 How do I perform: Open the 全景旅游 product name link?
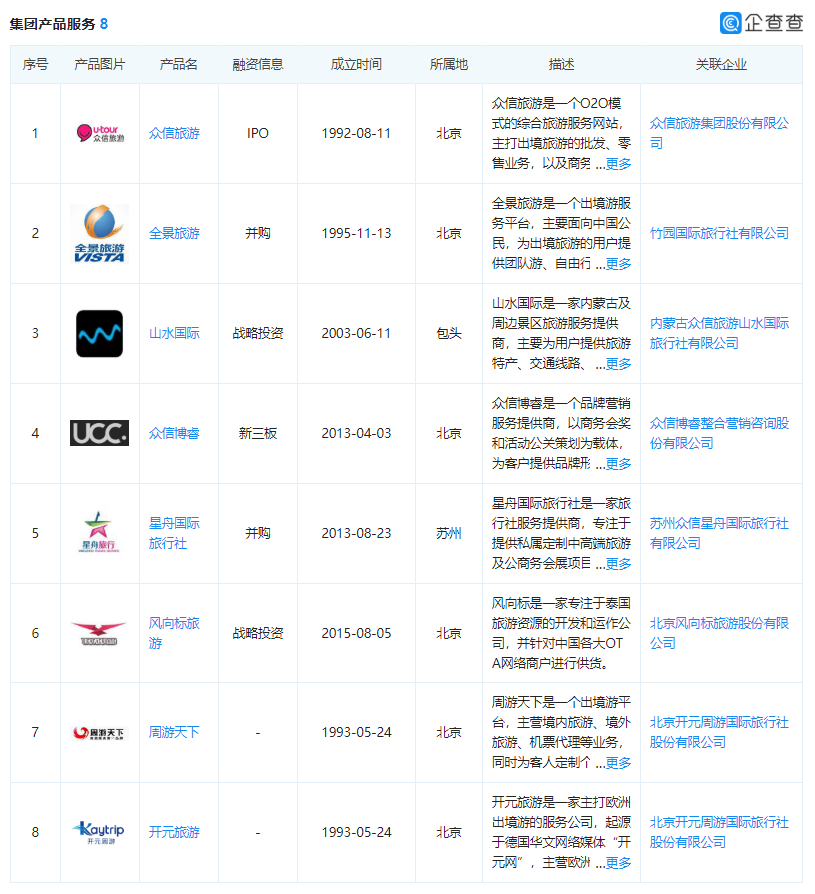174,234
